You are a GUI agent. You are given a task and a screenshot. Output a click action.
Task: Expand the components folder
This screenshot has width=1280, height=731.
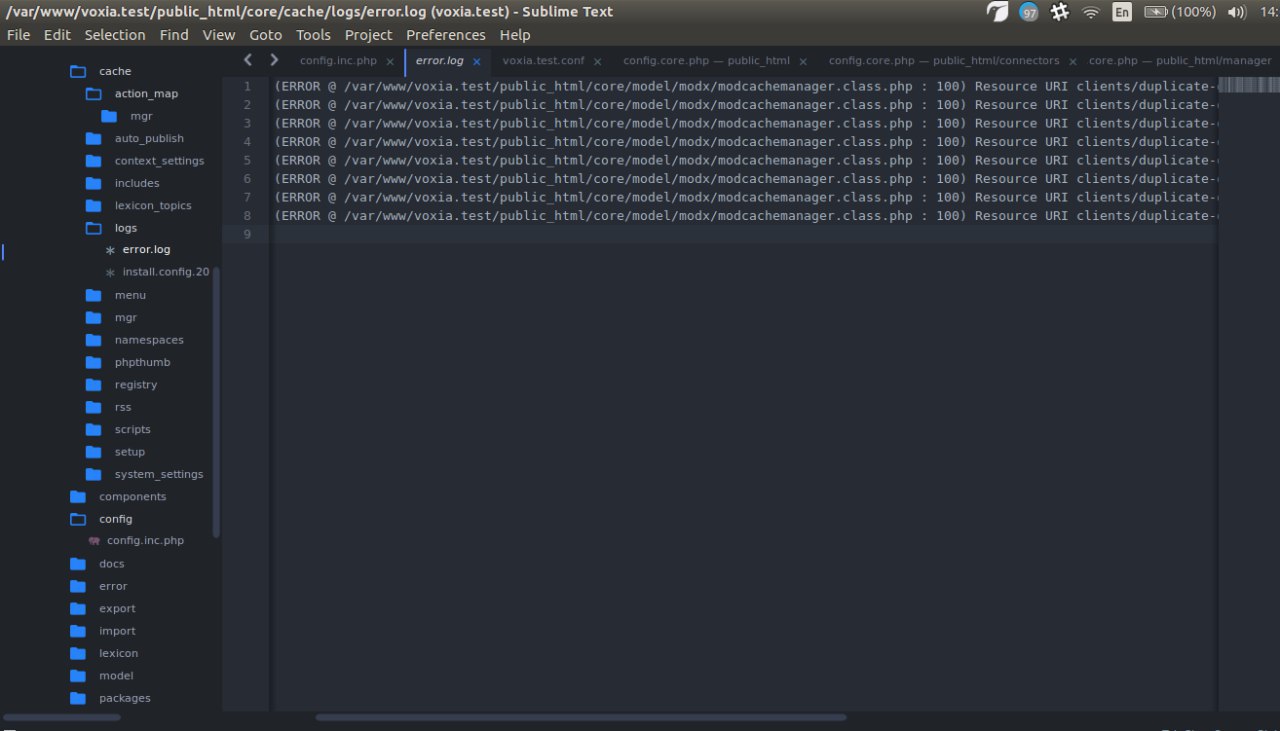tap(78, 497)
